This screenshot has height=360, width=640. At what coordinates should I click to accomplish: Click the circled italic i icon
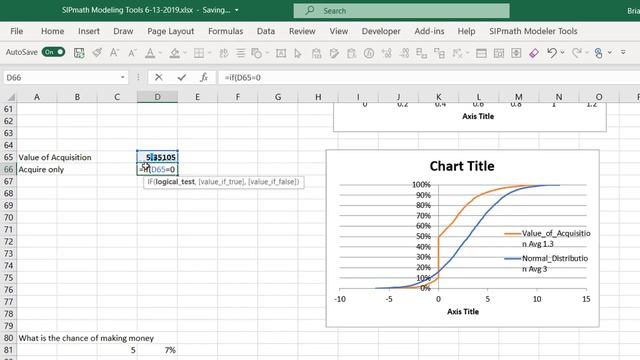369,53
